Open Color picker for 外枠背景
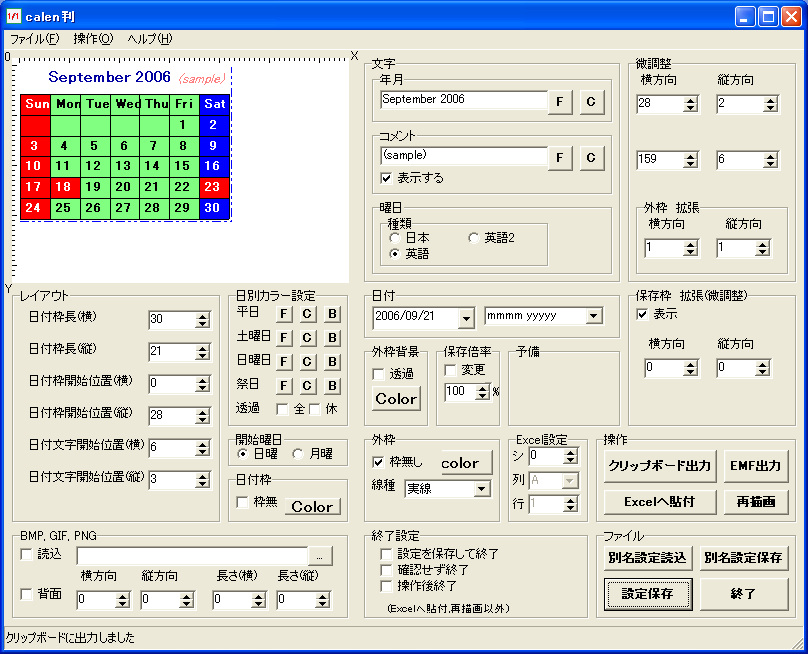This screenshot has width=808, height=654. click(x=396, y=398)
